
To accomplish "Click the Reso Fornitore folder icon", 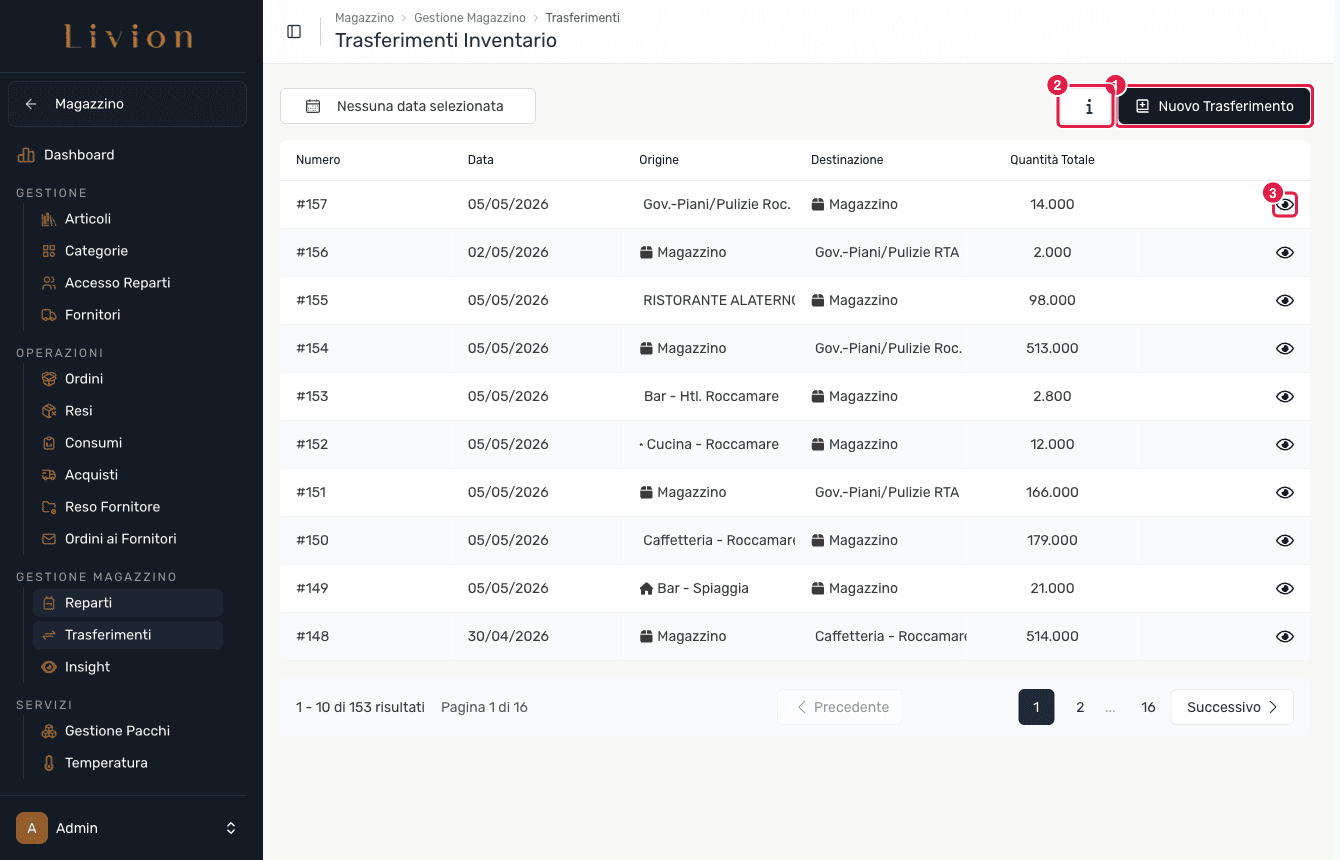I will click(x=49, y=507).
